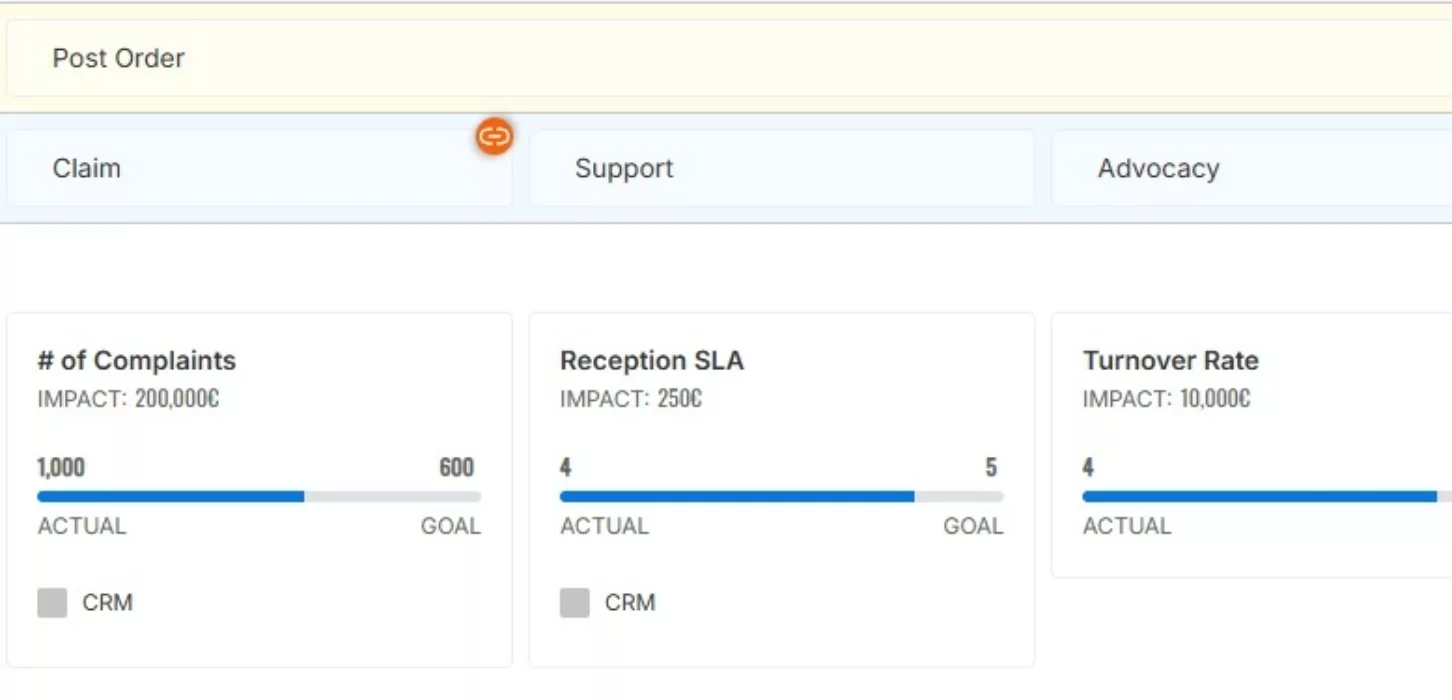Viewport: 1452px width, 700px height.
Task: Open the Advocacy stage
Action: [x=1250, y=168]
